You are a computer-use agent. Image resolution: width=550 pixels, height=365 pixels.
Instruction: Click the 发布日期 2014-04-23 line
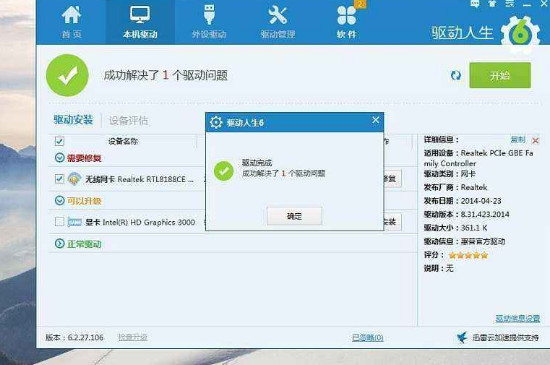(462, 201)
